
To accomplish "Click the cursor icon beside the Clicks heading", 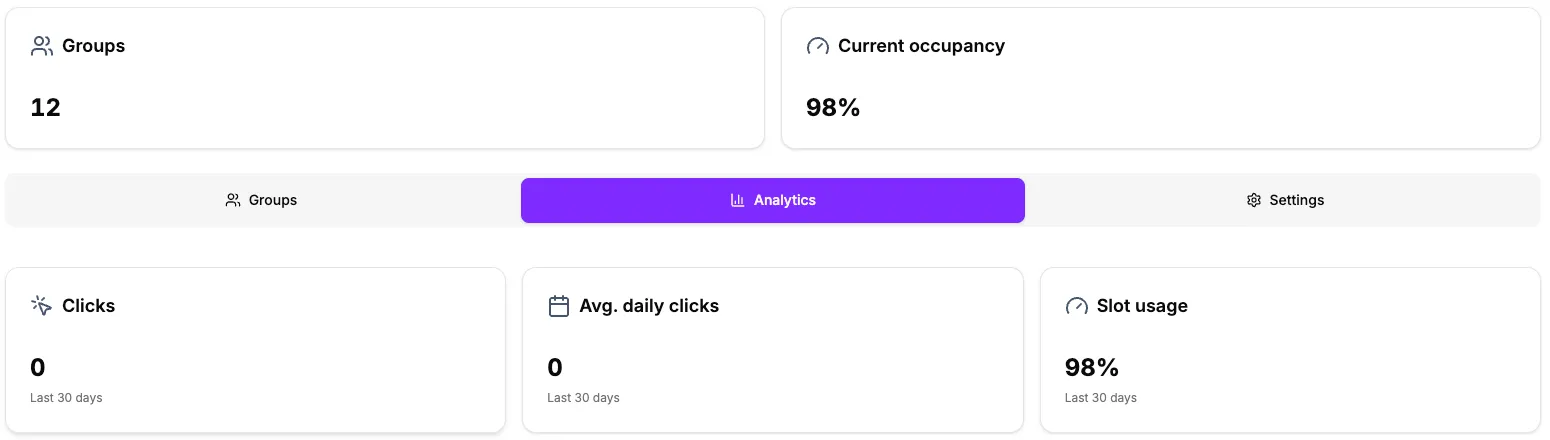I will coord(41,306).
